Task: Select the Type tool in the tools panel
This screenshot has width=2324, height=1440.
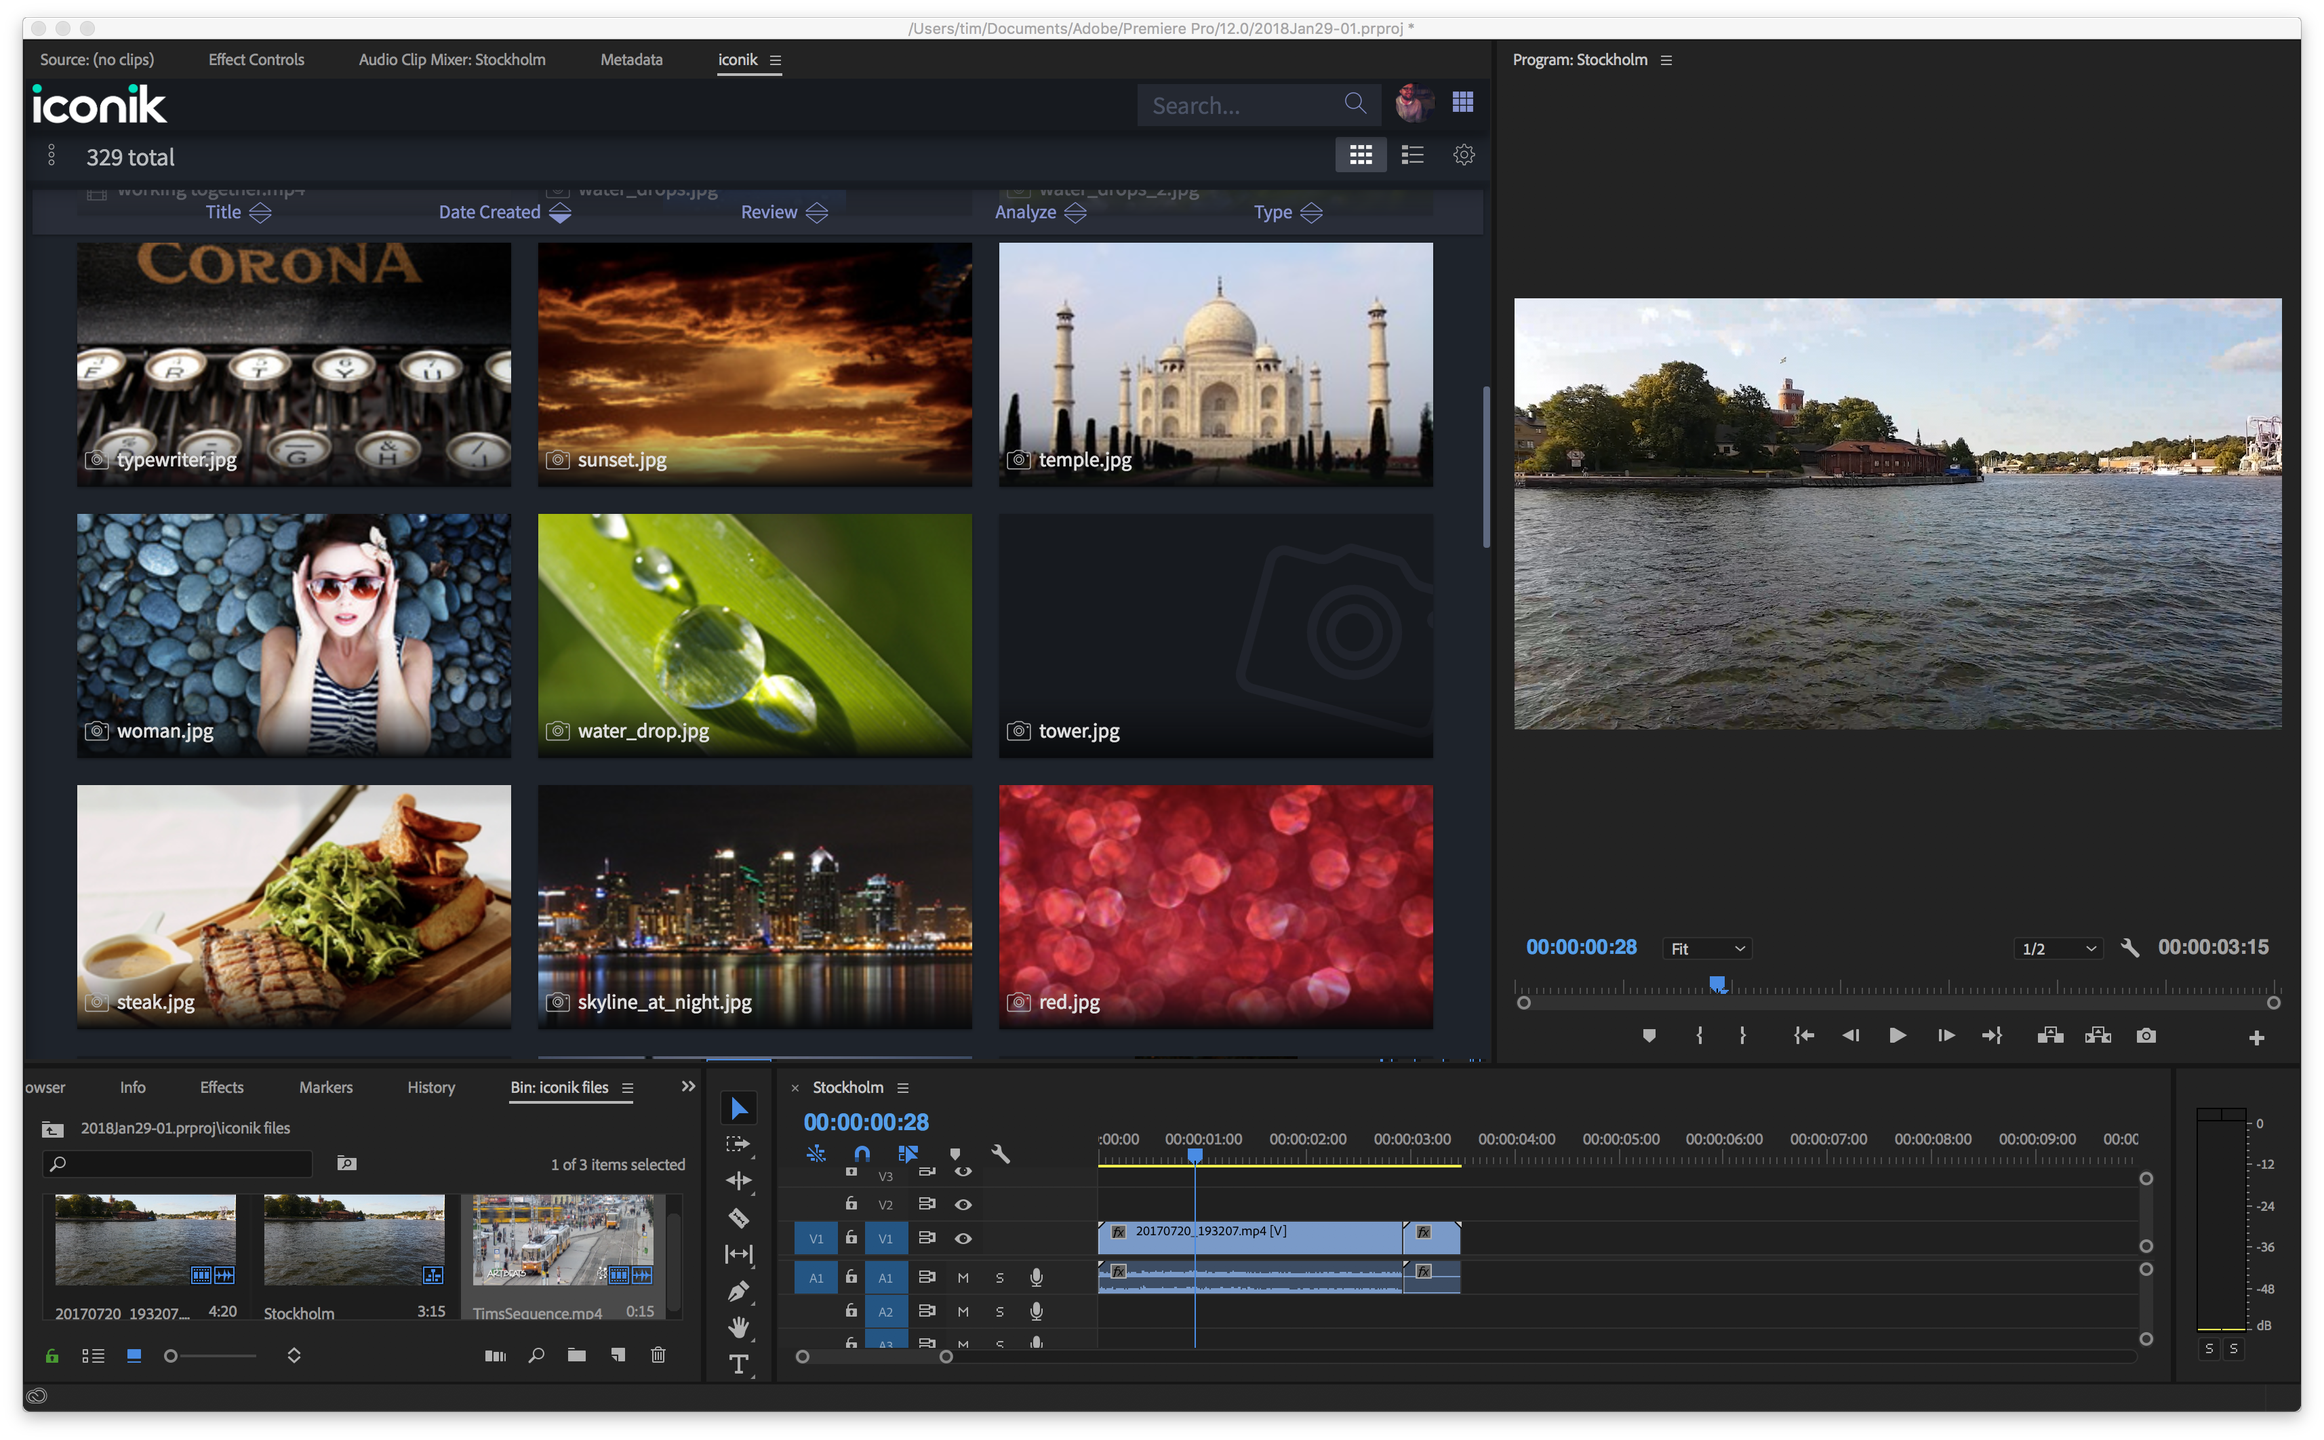Action: pos(738,1364)
